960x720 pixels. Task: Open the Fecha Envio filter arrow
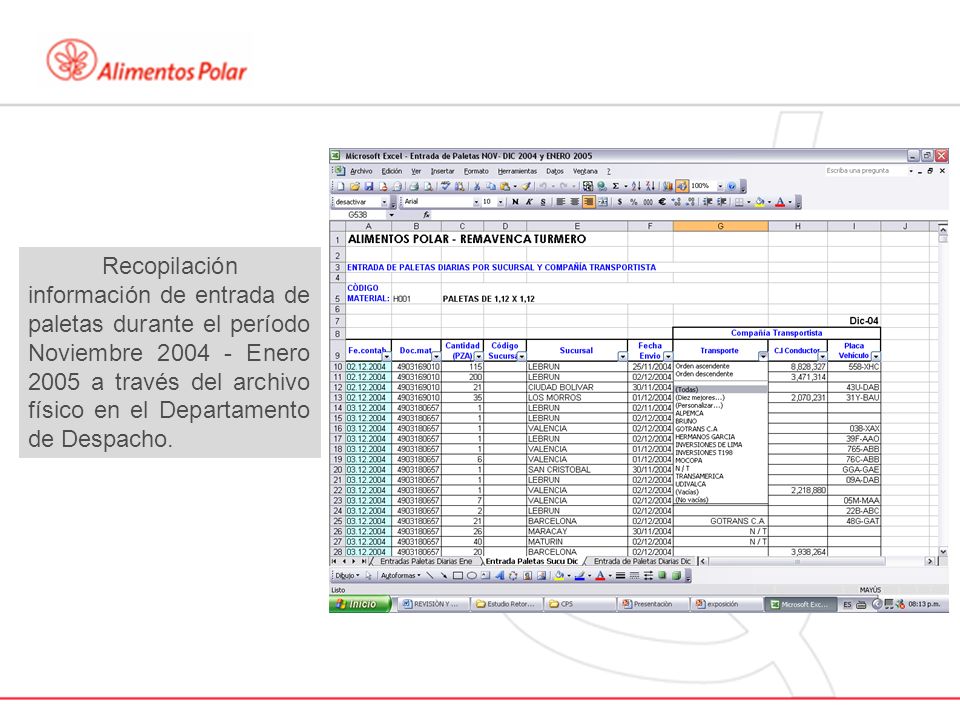[x=668, y=356]
